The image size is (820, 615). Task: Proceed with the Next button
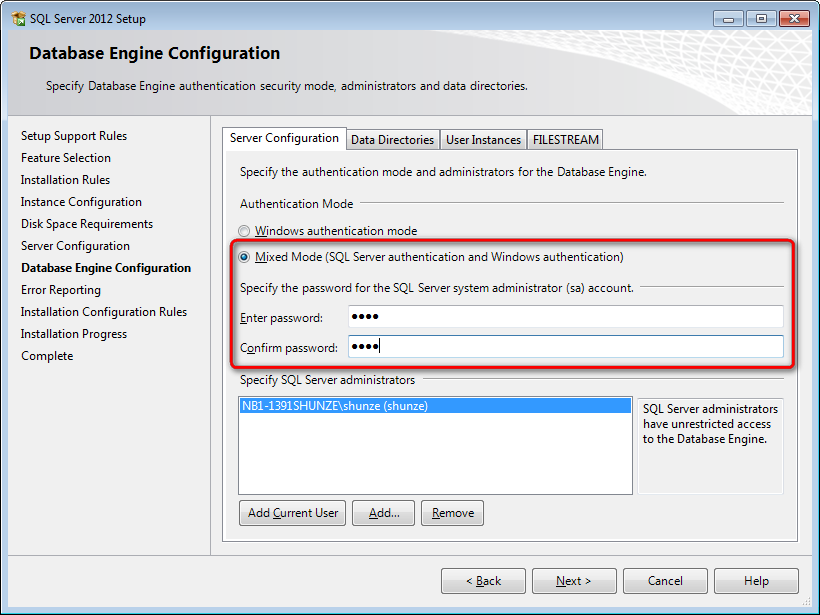coord(574,581)
